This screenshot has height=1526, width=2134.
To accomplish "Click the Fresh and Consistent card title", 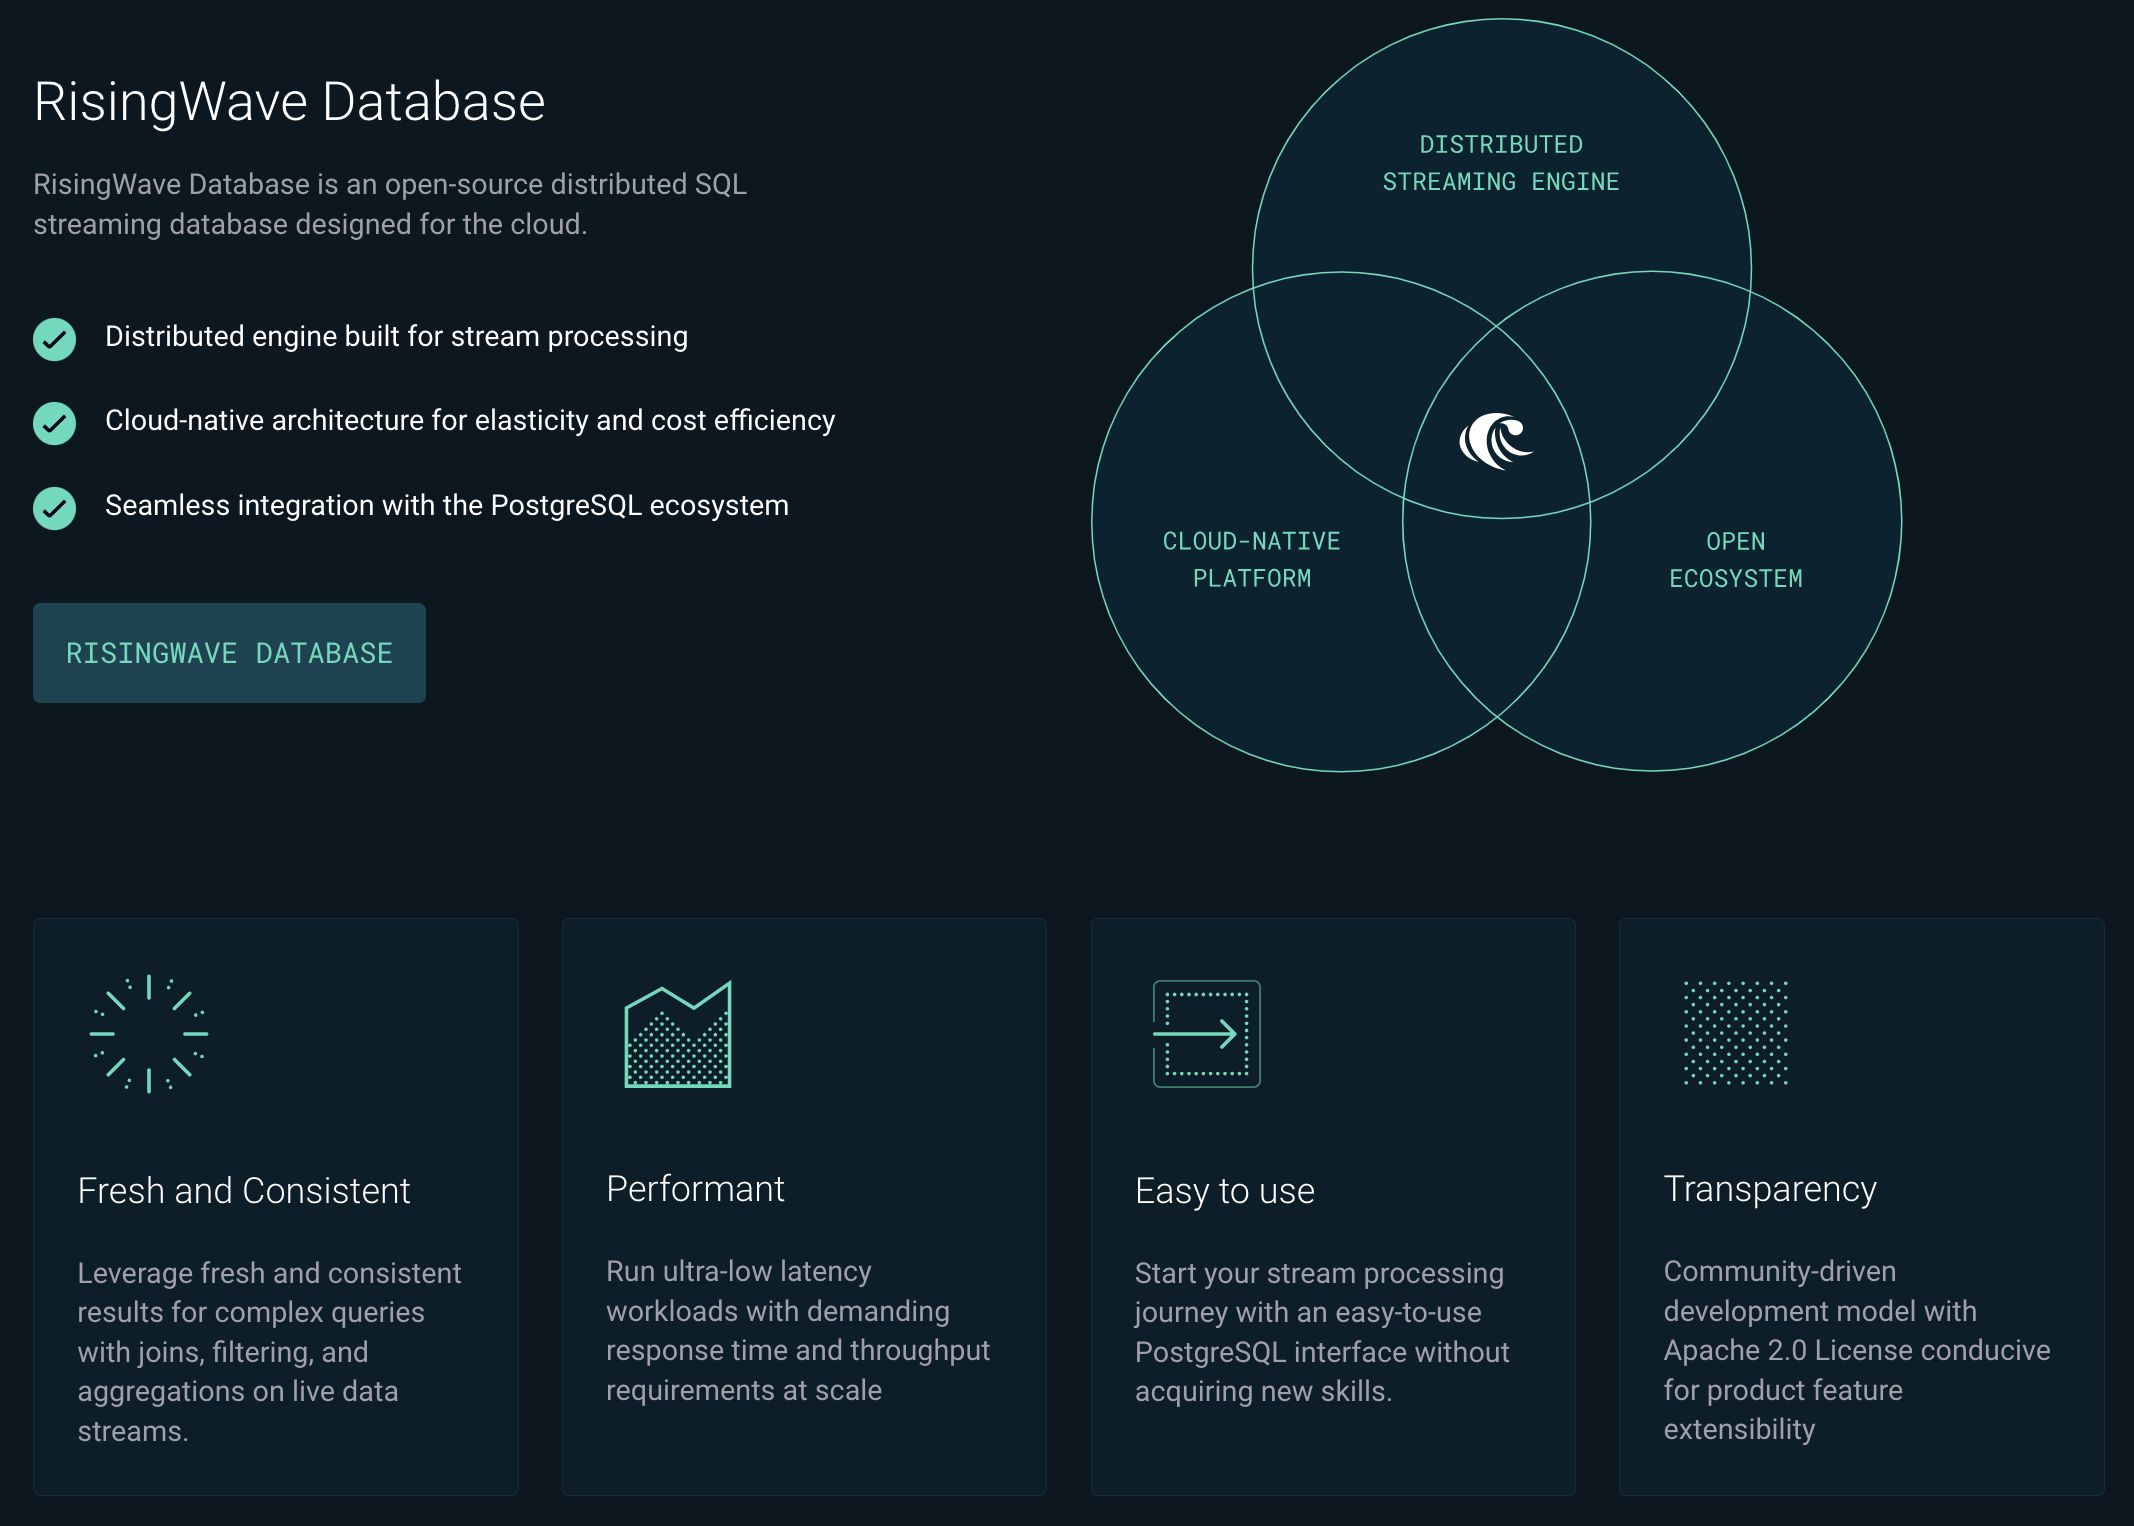I will (x=244, y=1190).
